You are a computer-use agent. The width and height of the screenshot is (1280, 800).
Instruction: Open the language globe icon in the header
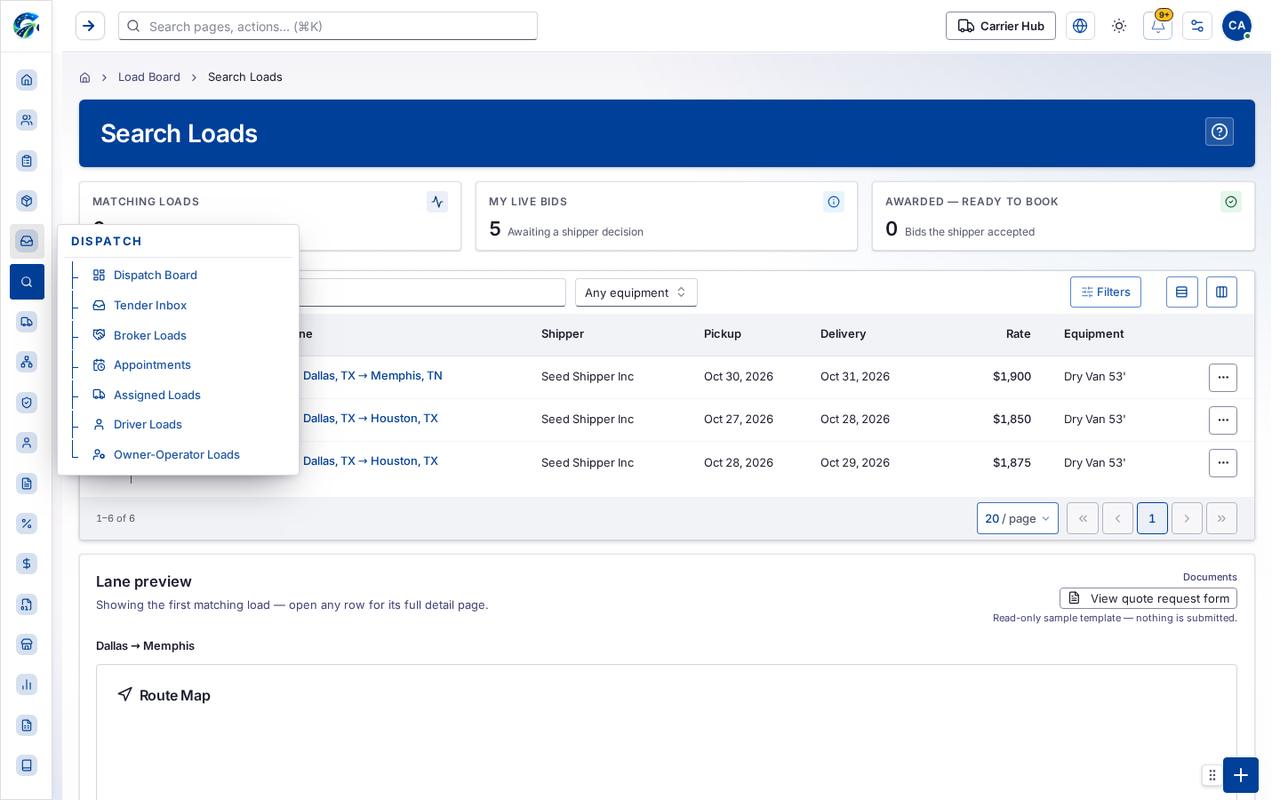click(1080, 26)
